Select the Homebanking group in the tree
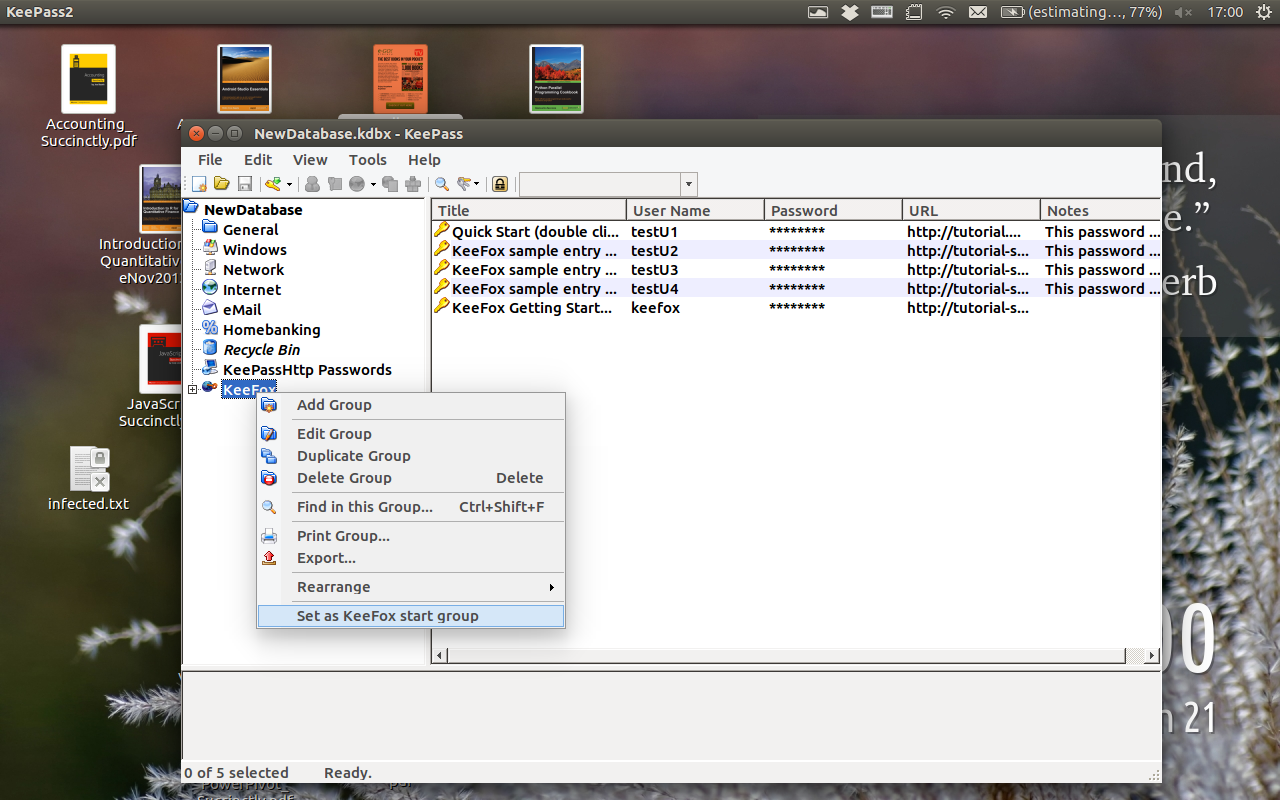 pyautogui.click(x=271, y=330)
